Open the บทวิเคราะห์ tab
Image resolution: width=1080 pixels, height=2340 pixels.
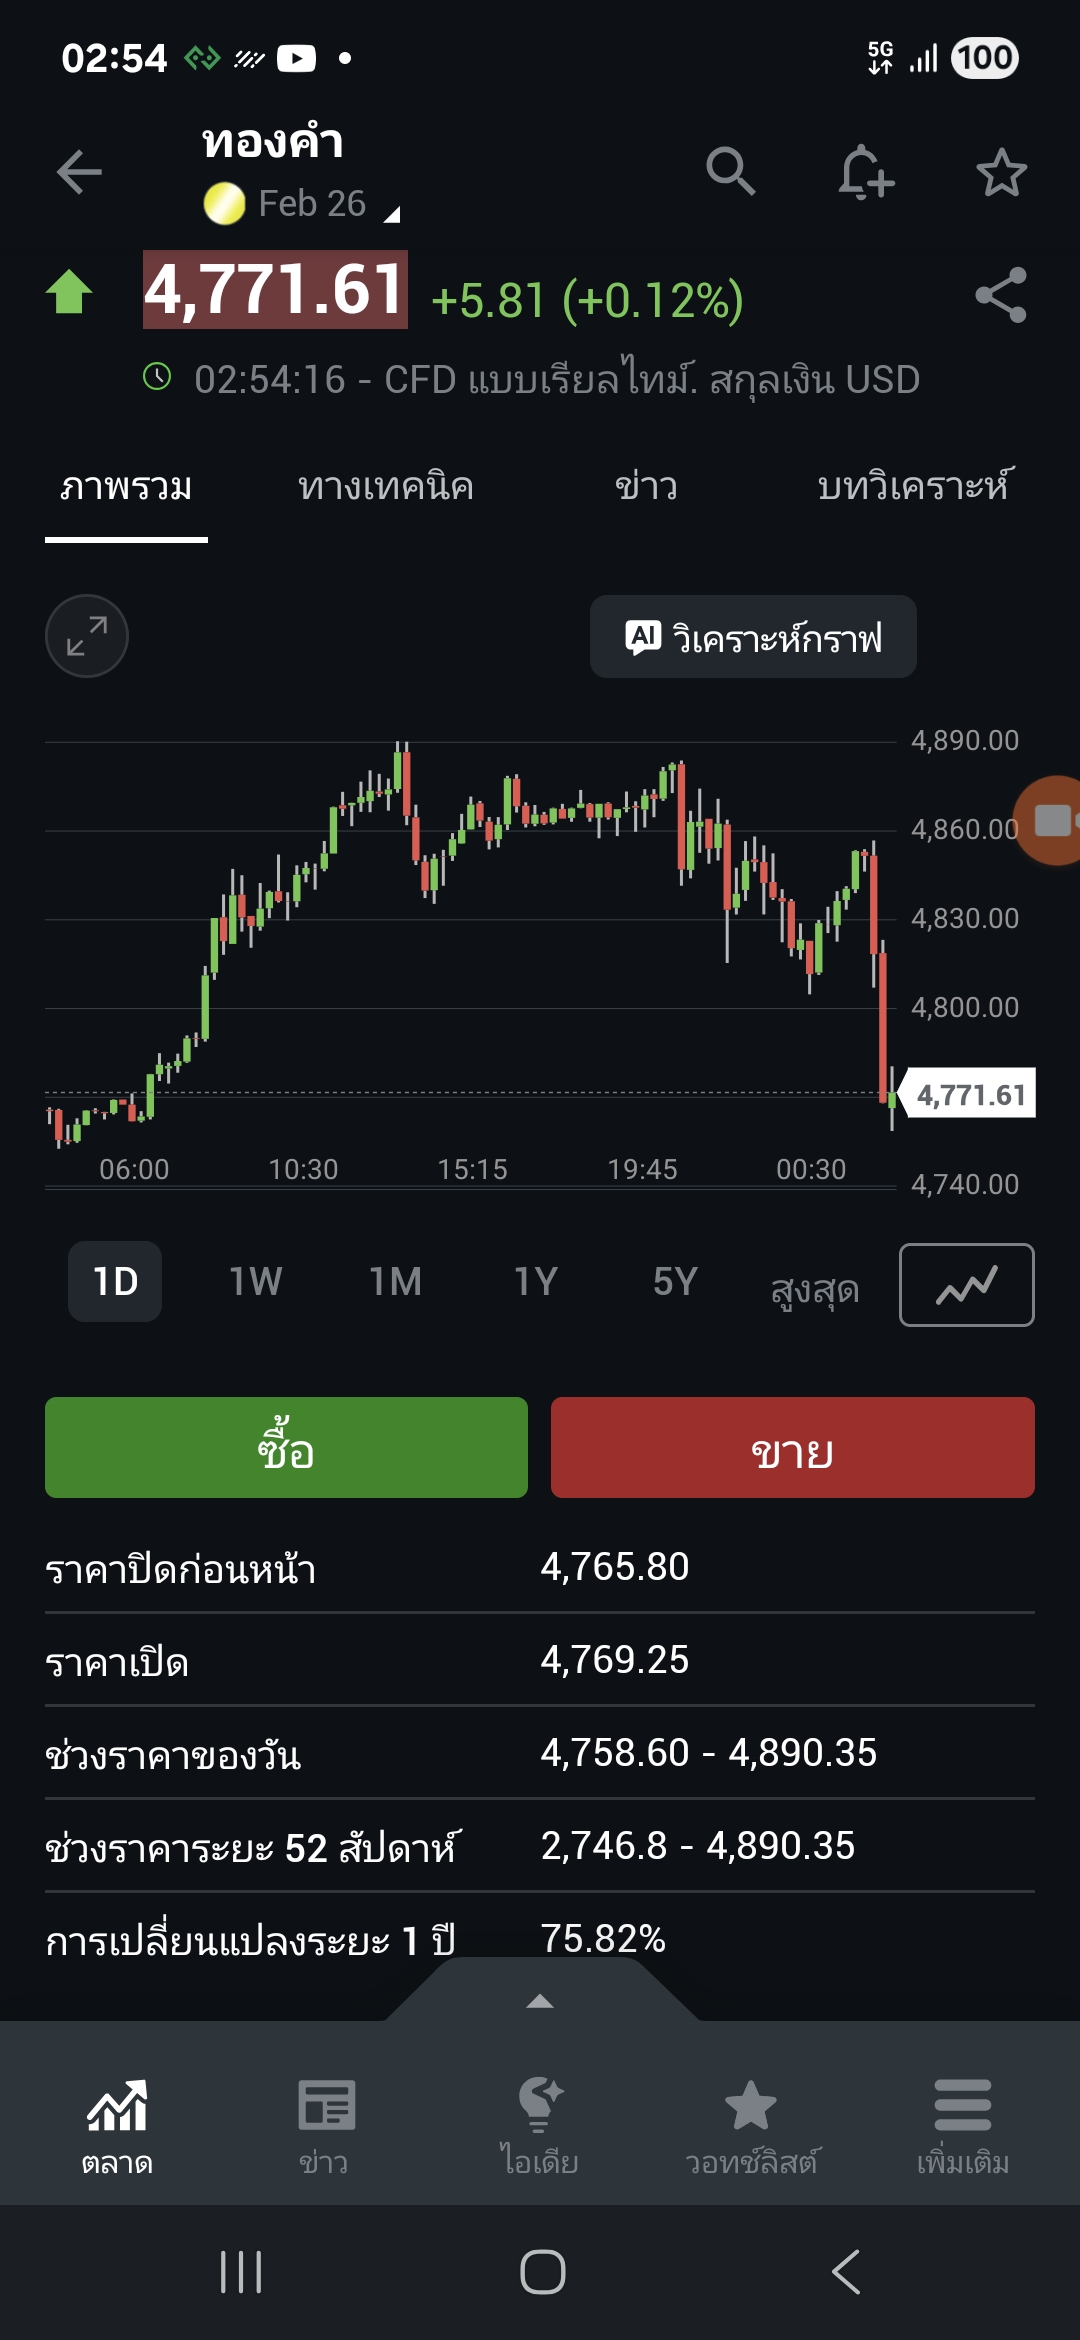click(915, 487)
